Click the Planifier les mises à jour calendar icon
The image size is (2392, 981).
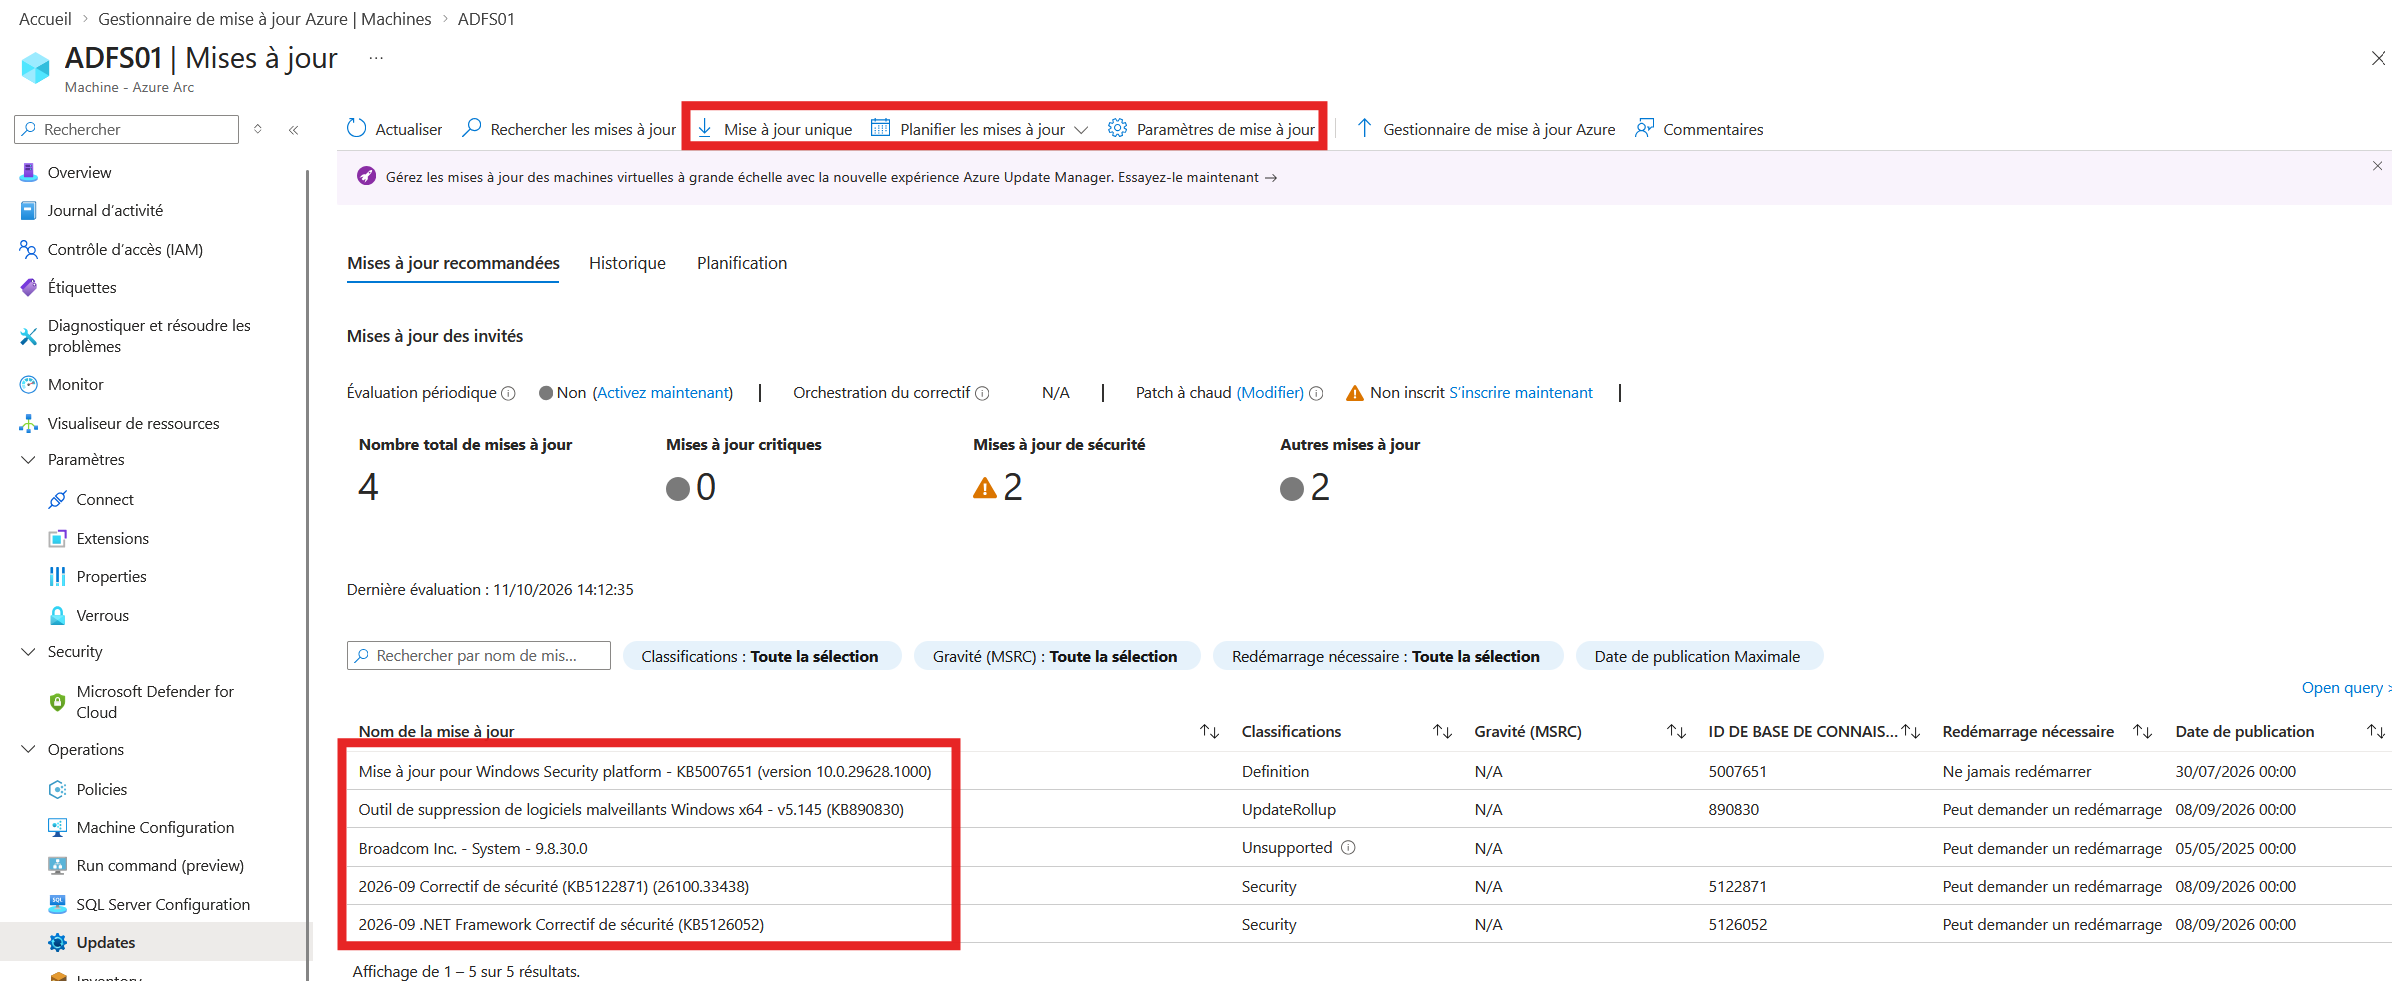pos(880,128)
